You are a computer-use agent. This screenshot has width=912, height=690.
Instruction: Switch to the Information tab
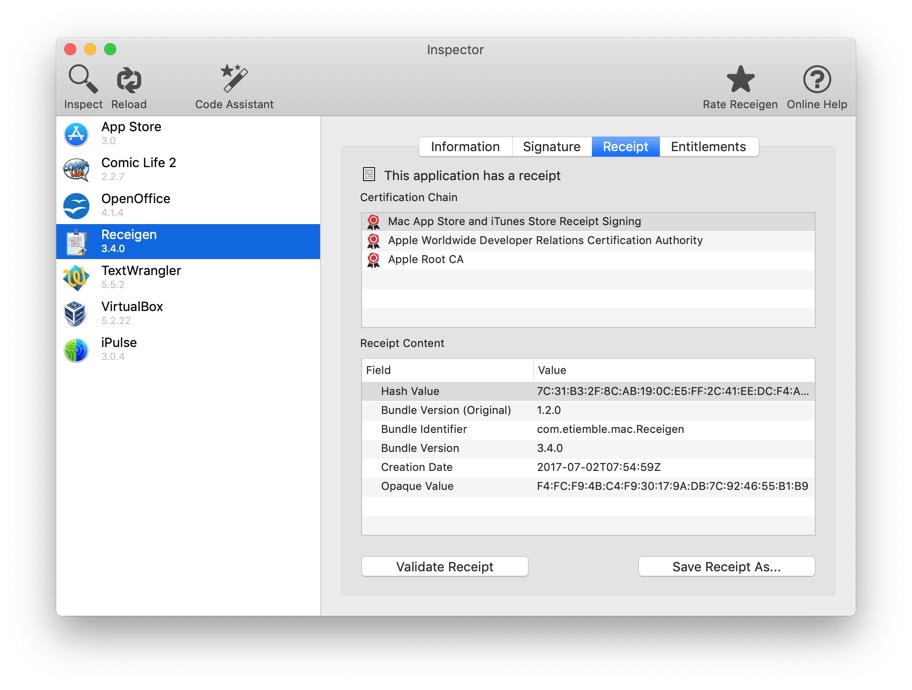pyautogui.click(x=465, y=147)
